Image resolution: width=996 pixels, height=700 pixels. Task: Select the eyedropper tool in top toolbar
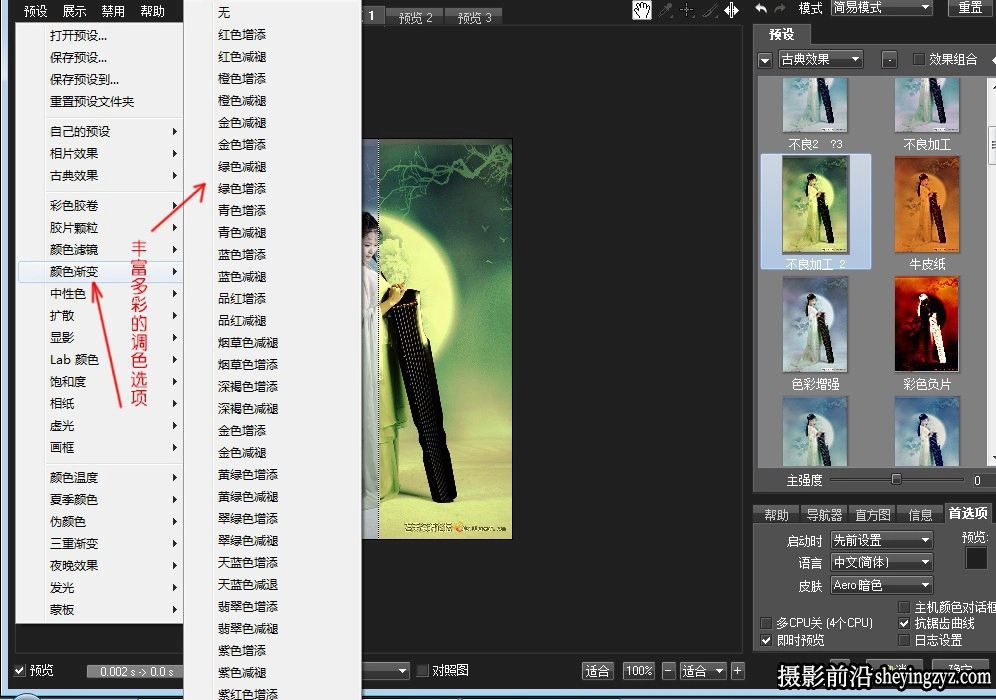tap(665, 10)
